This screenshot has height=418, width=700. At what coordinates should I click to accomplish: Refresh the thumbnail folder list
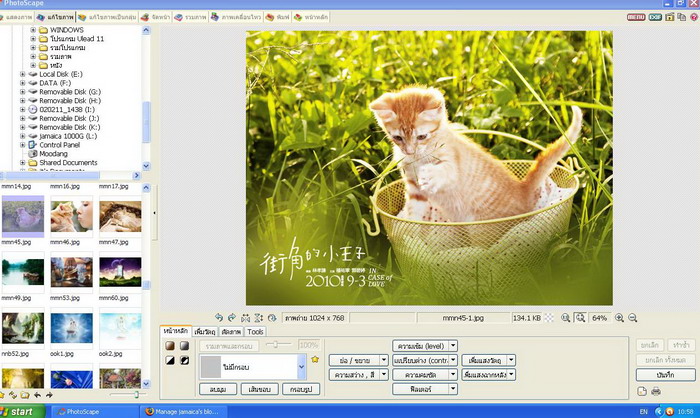point(13,395)
